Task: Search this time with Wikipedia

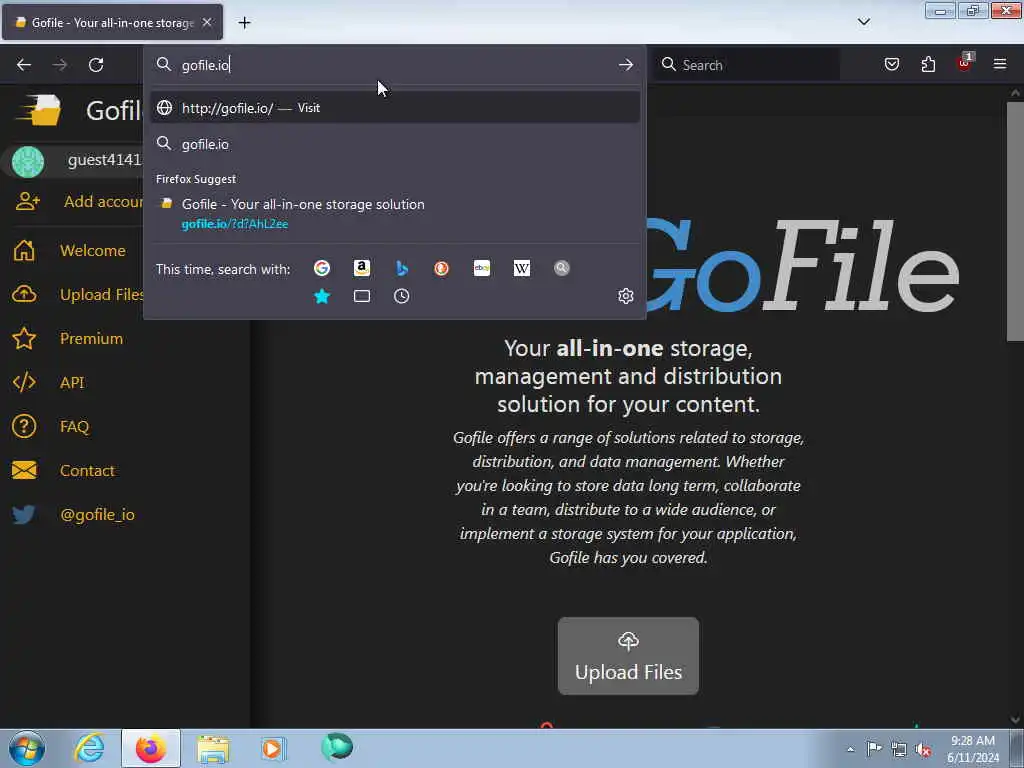Action: click(522, 268)
